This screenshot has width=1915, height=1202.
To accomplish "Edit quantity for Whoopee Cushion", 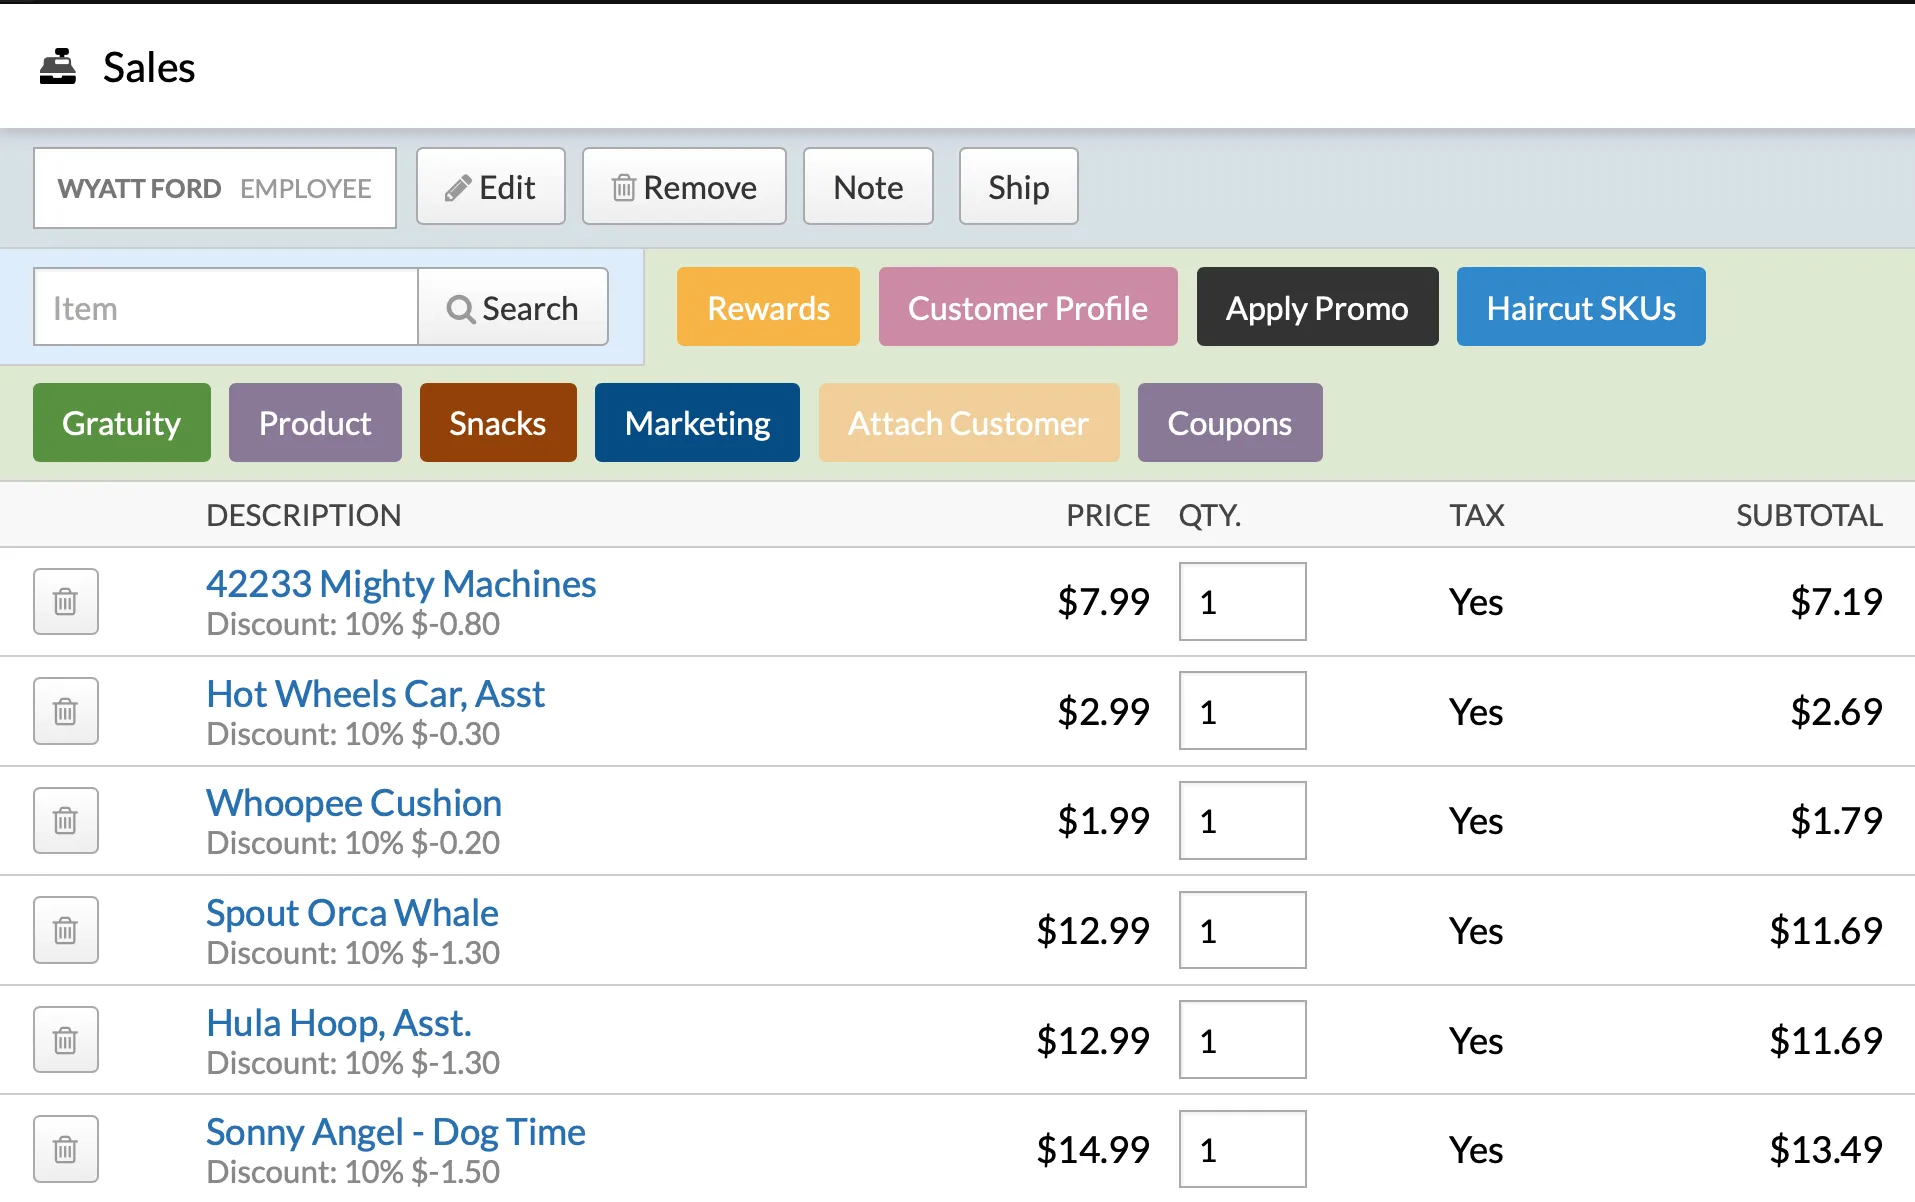I will pos(1243,821).
